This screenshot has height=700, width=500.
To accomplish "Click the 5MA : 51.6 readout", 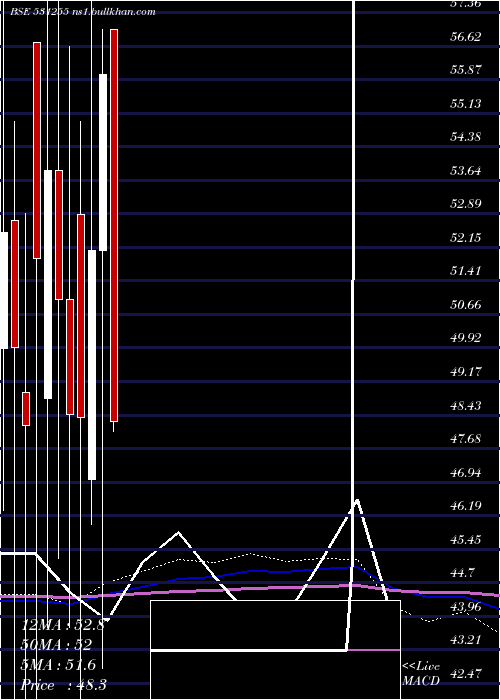I will pos(58,665).
